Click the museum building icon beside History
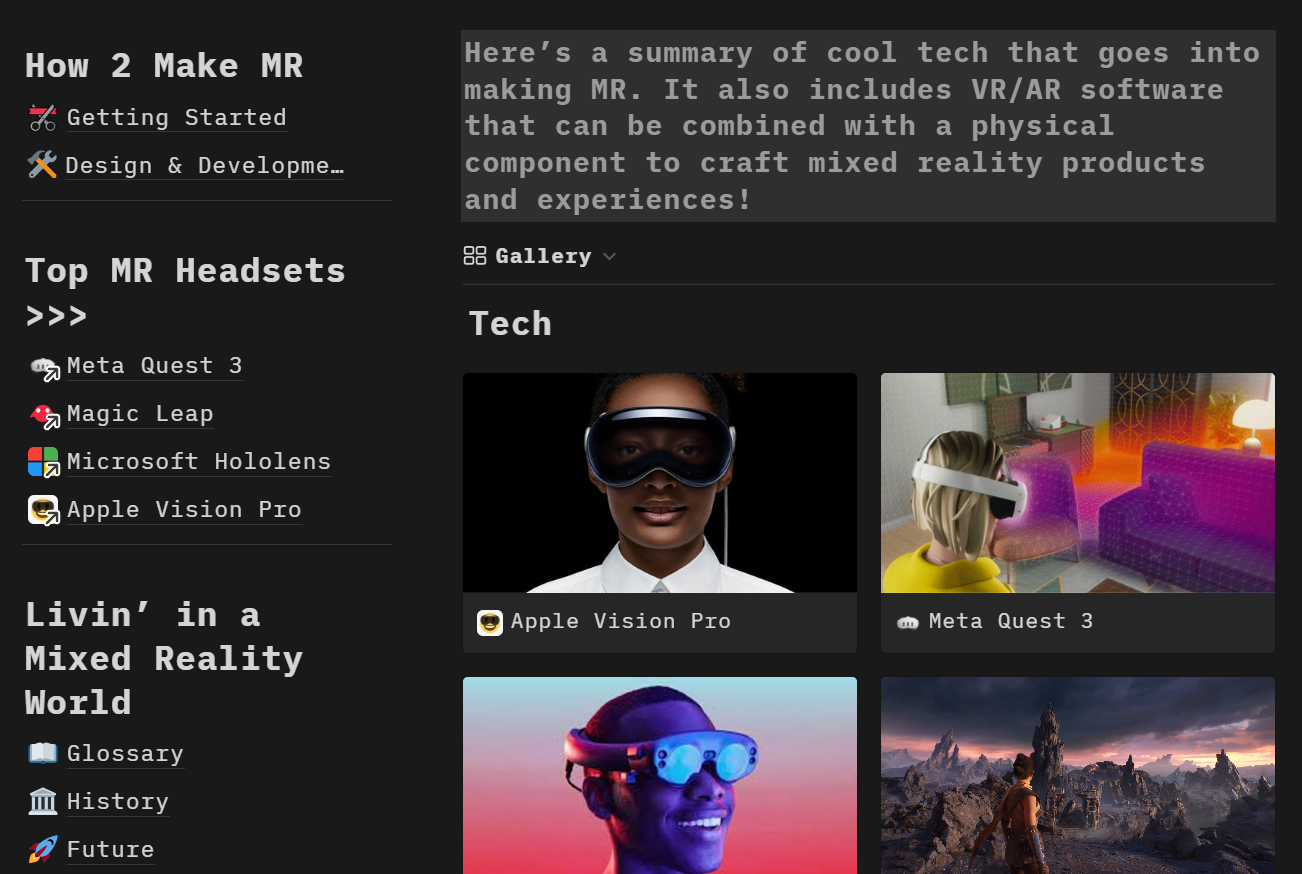This screenshot has height=874, width=1302. tap(43, 801)
